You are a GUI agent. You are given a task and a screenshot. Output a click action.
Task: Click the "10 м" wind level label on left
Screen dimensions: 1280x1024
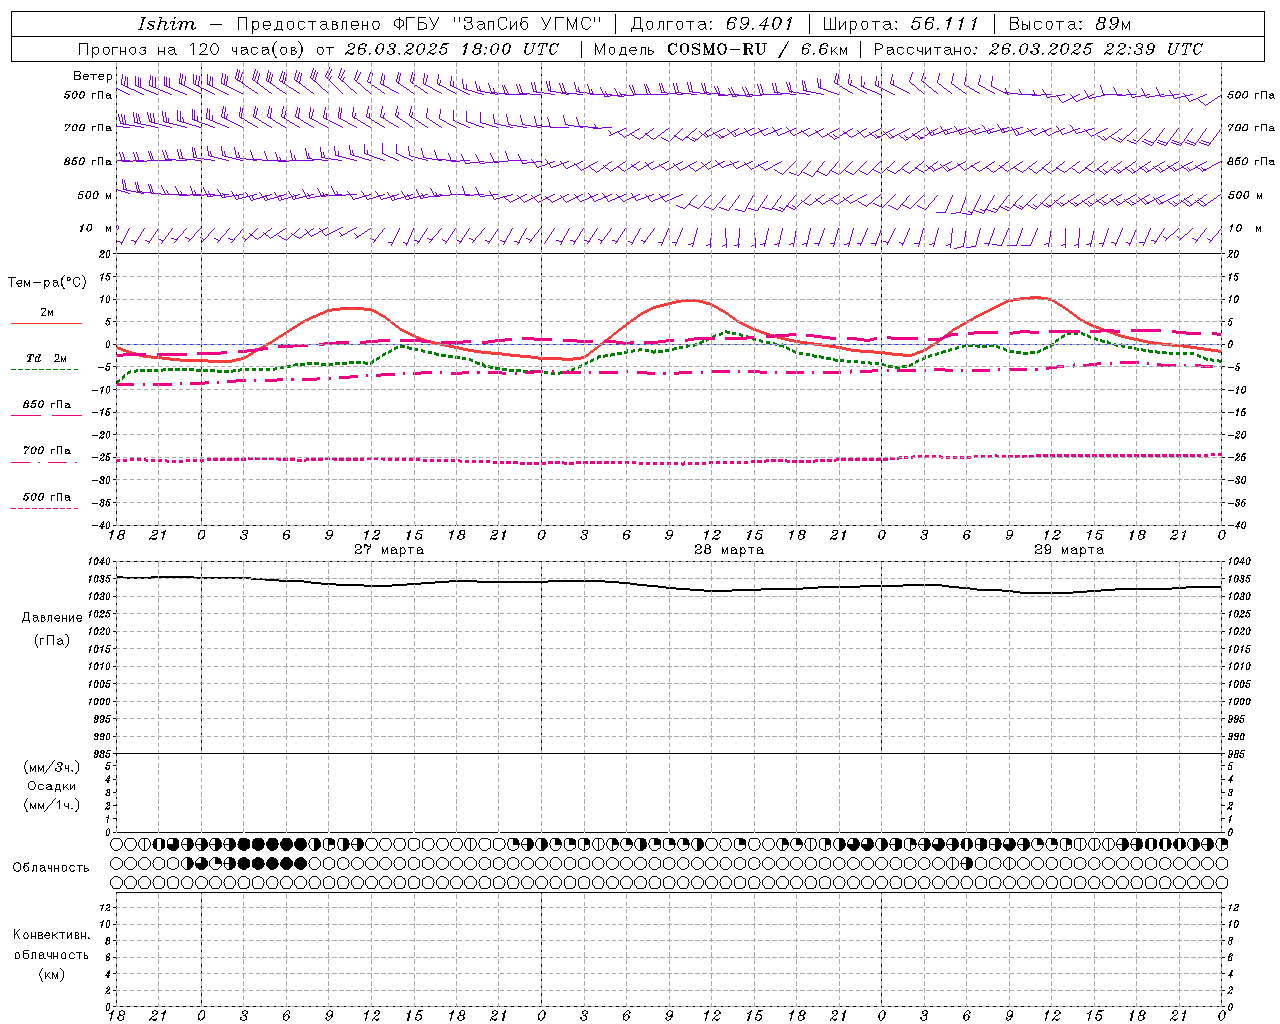click(x=96, y=228)
